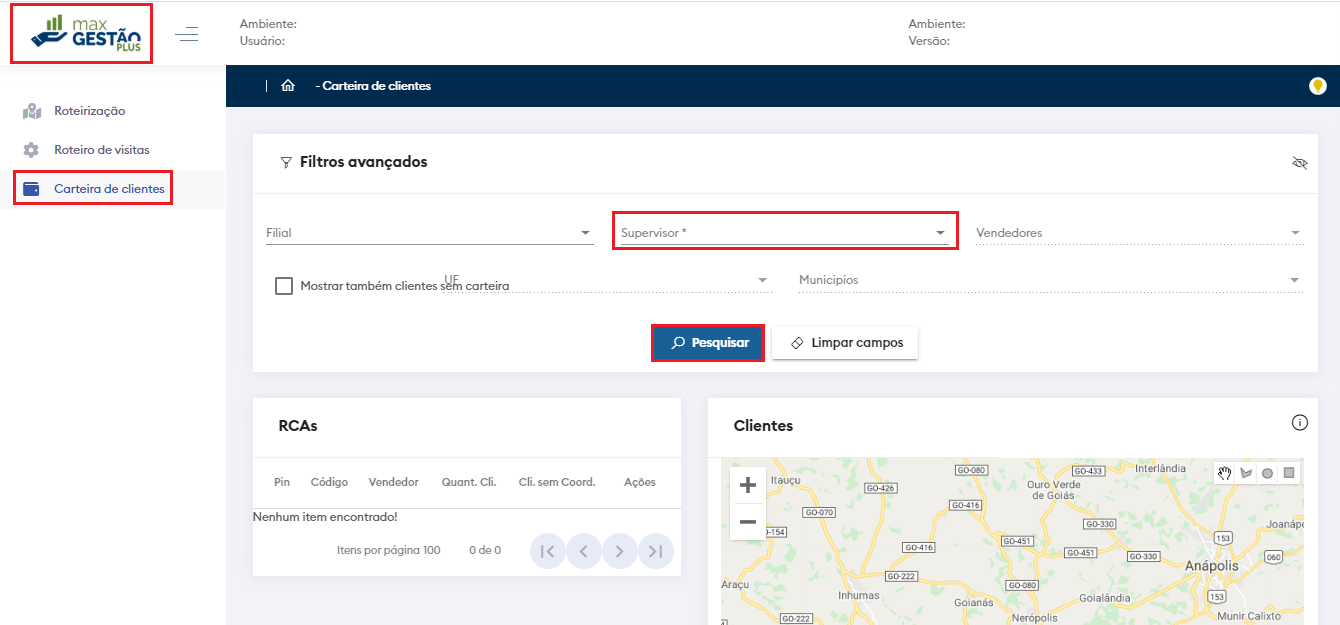Open Roteirização in the sidebar
Screen dimensions: 1340x625
(x=89, y=111)
